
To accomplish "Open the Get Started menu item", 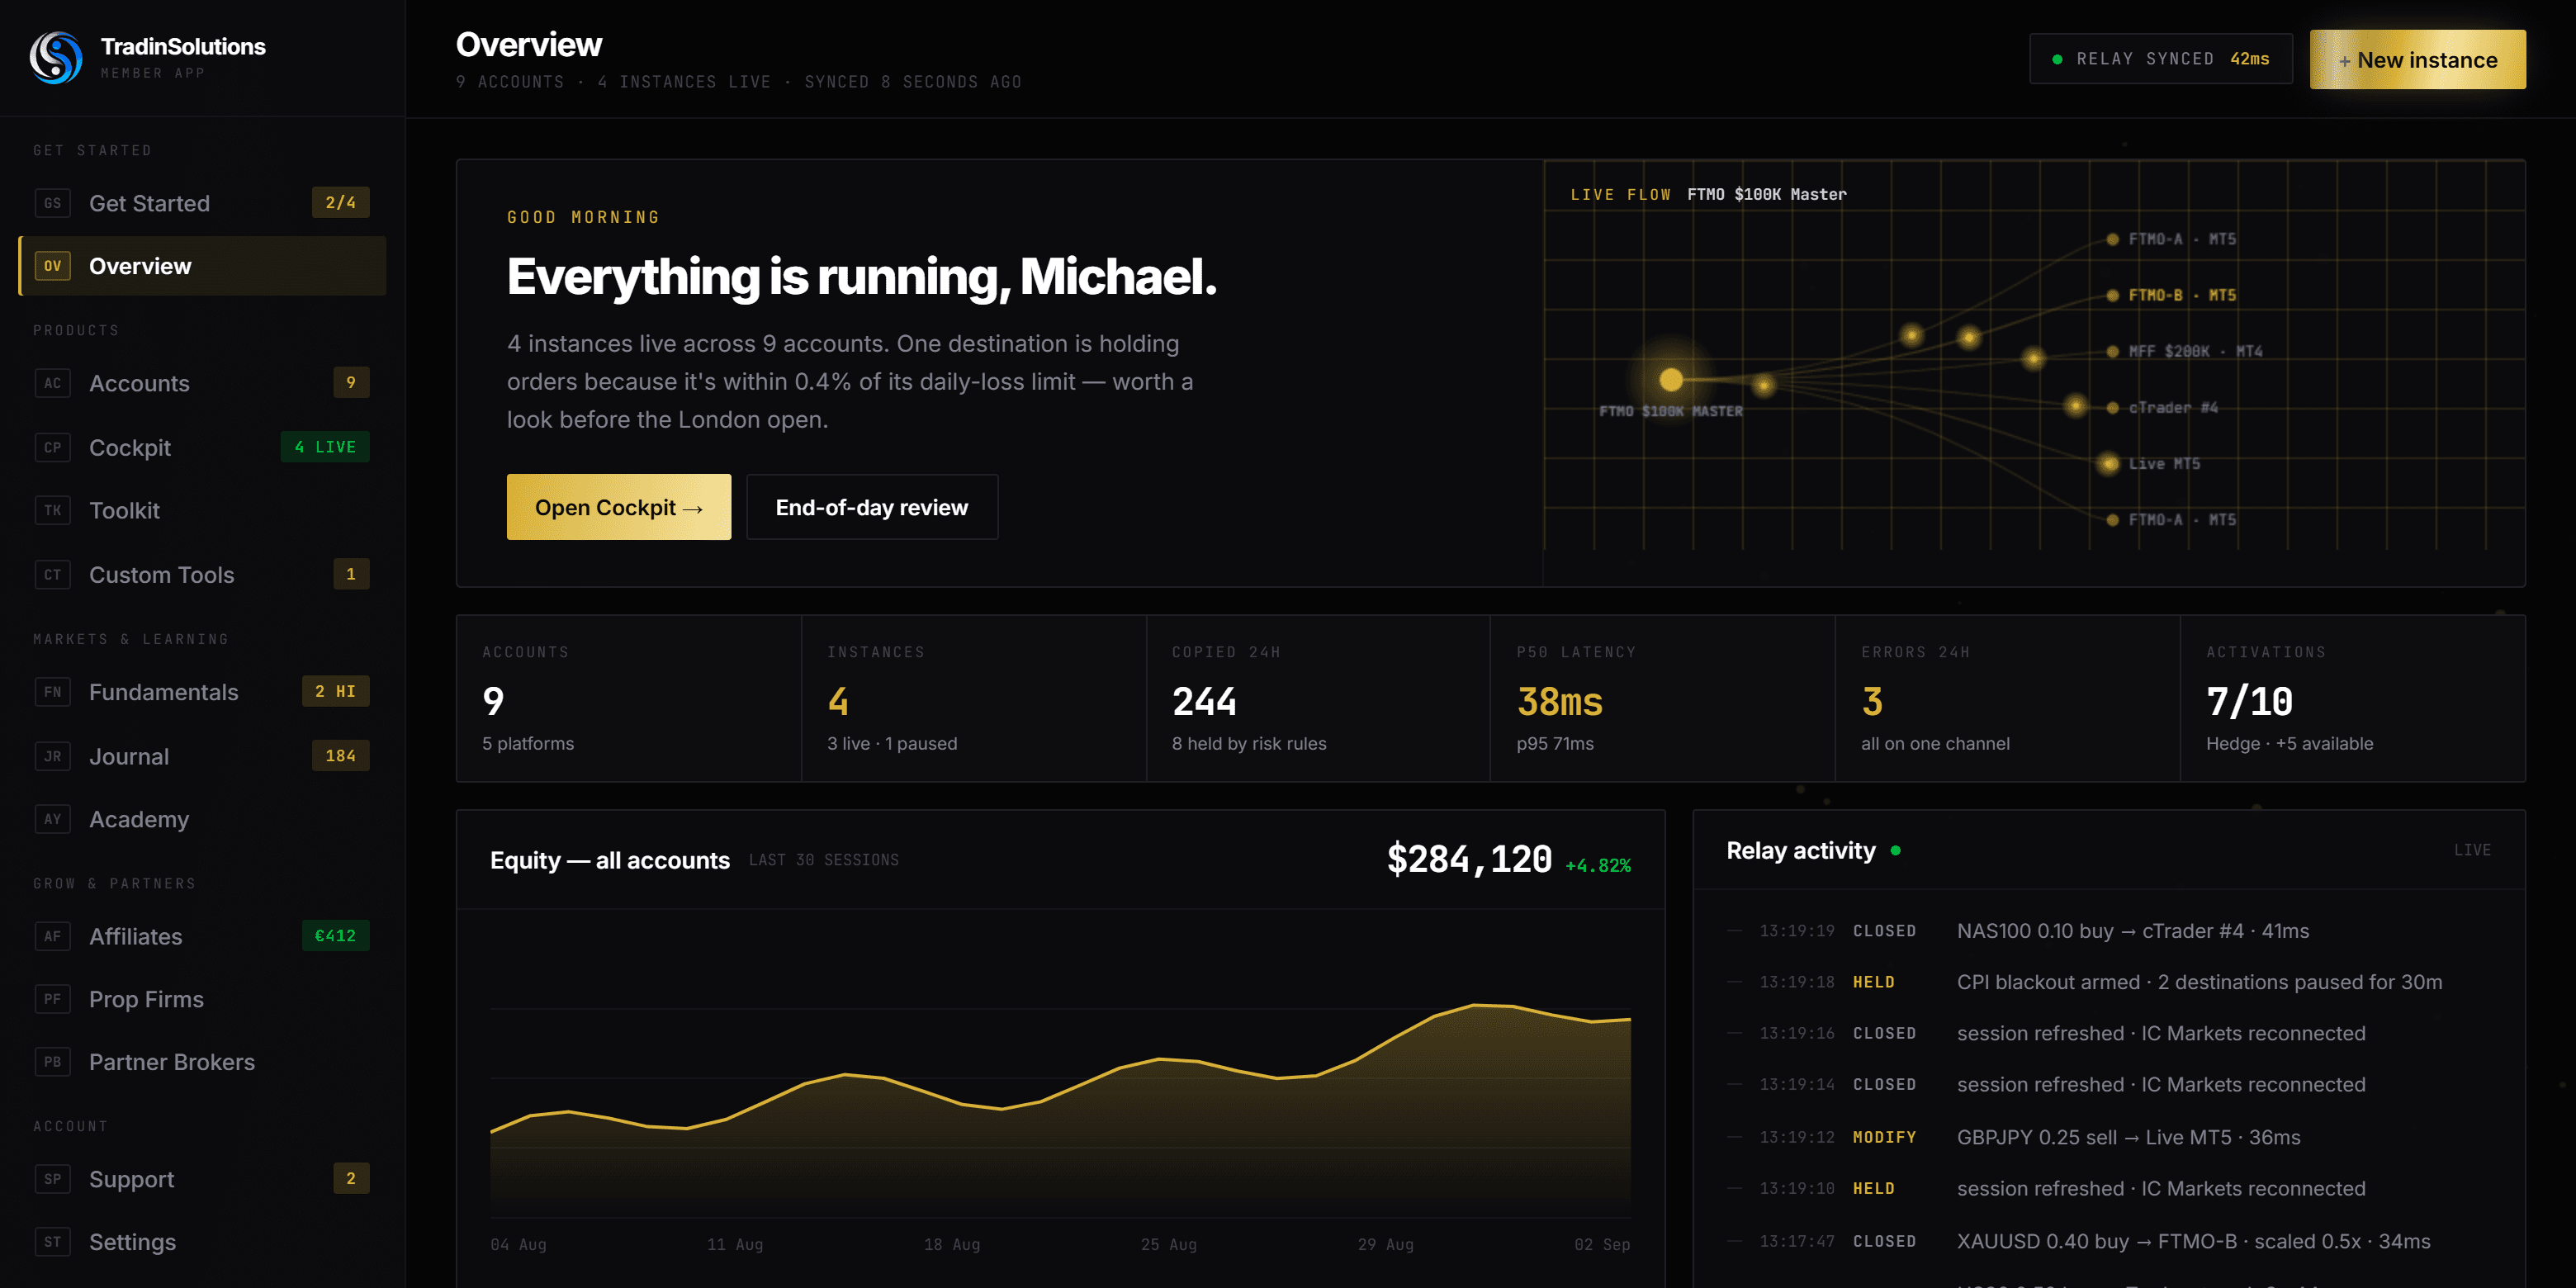I will (x=202, y=203).
